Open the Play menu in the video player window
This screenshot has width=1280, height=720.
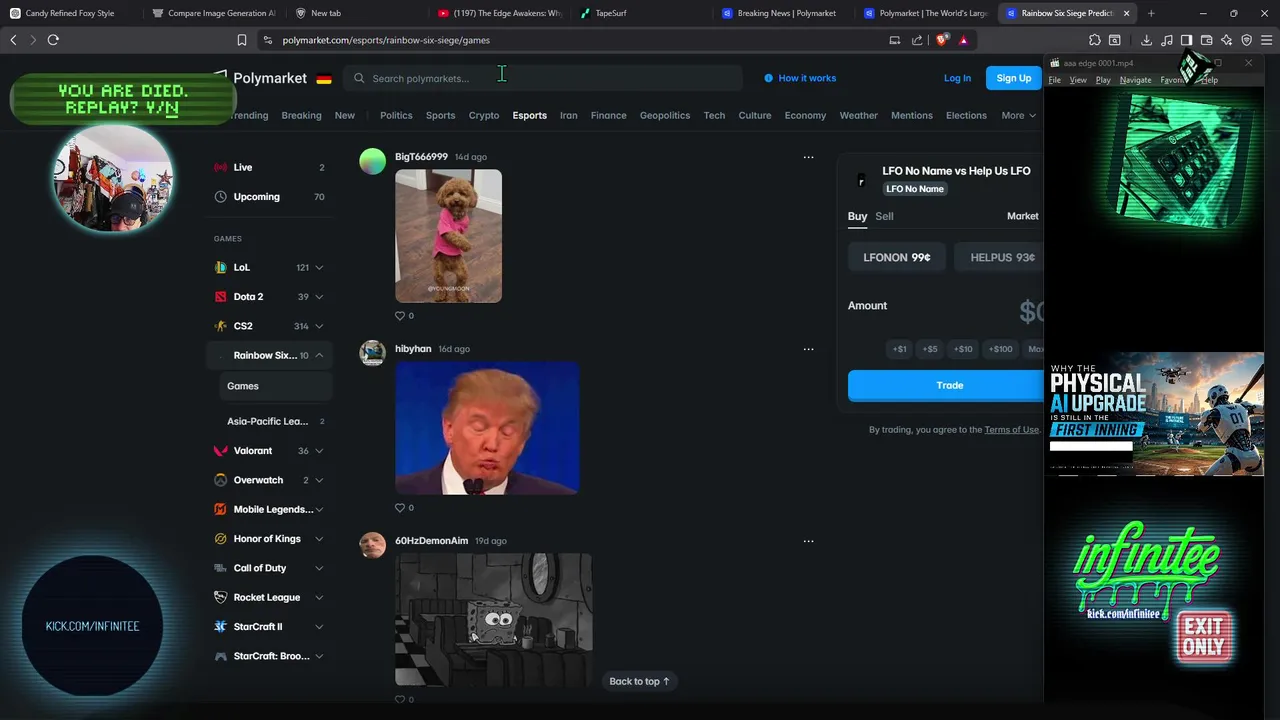pos(1103,80)
